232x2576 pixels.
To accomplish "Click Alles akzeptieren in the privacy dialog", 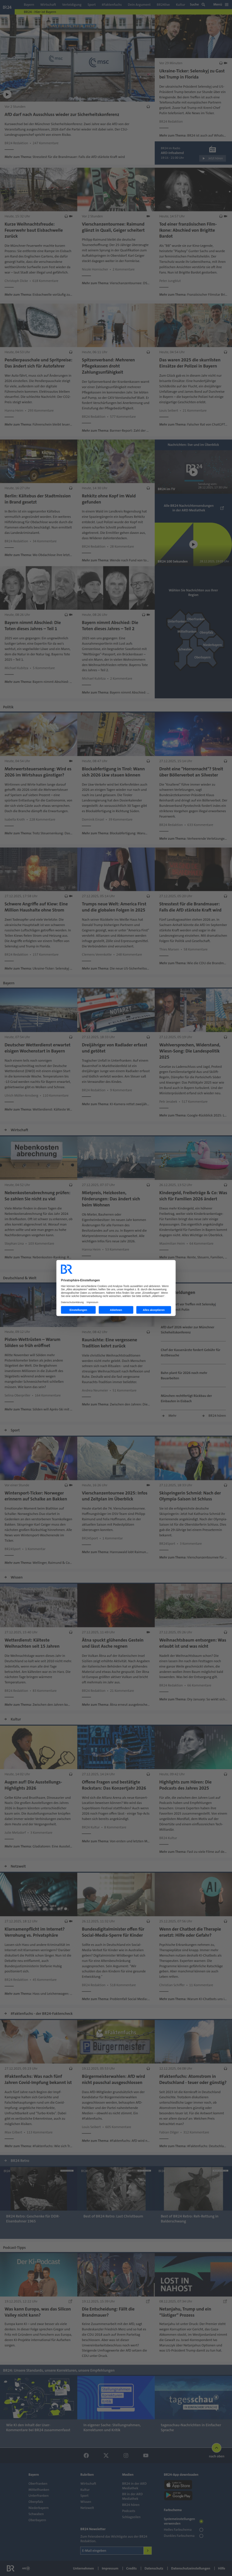I will pyautogui.click(x=153, y=1310).
